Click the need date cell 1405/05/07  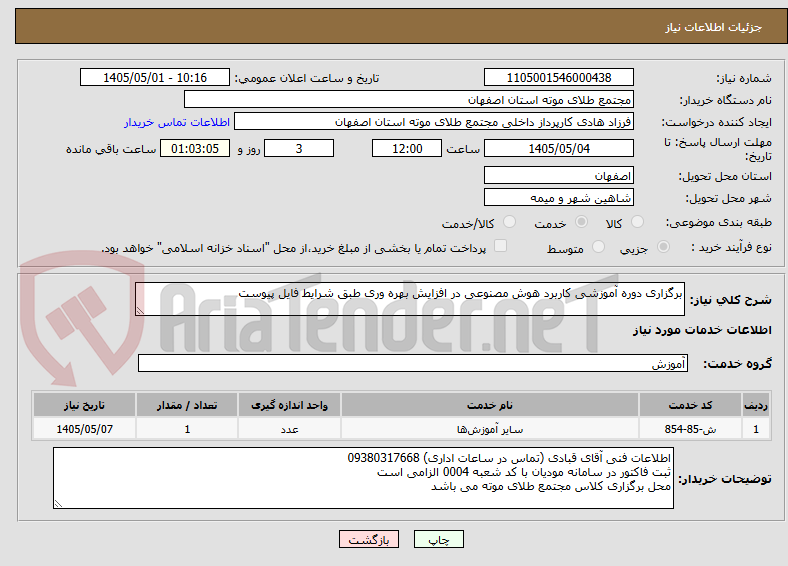(x=84, y=429)
